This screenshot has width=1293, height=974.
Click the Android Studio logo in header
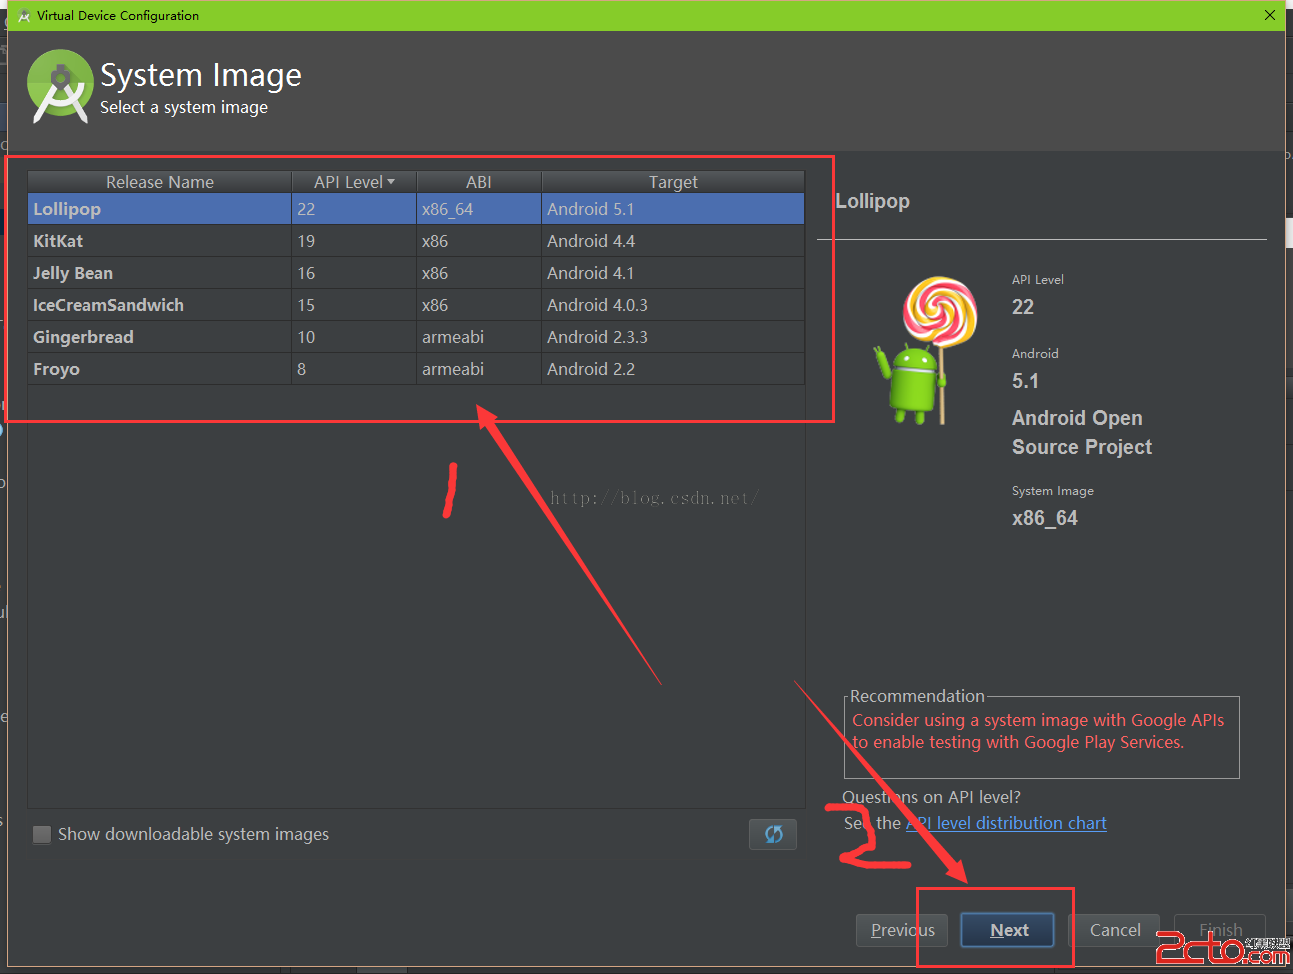60,86
